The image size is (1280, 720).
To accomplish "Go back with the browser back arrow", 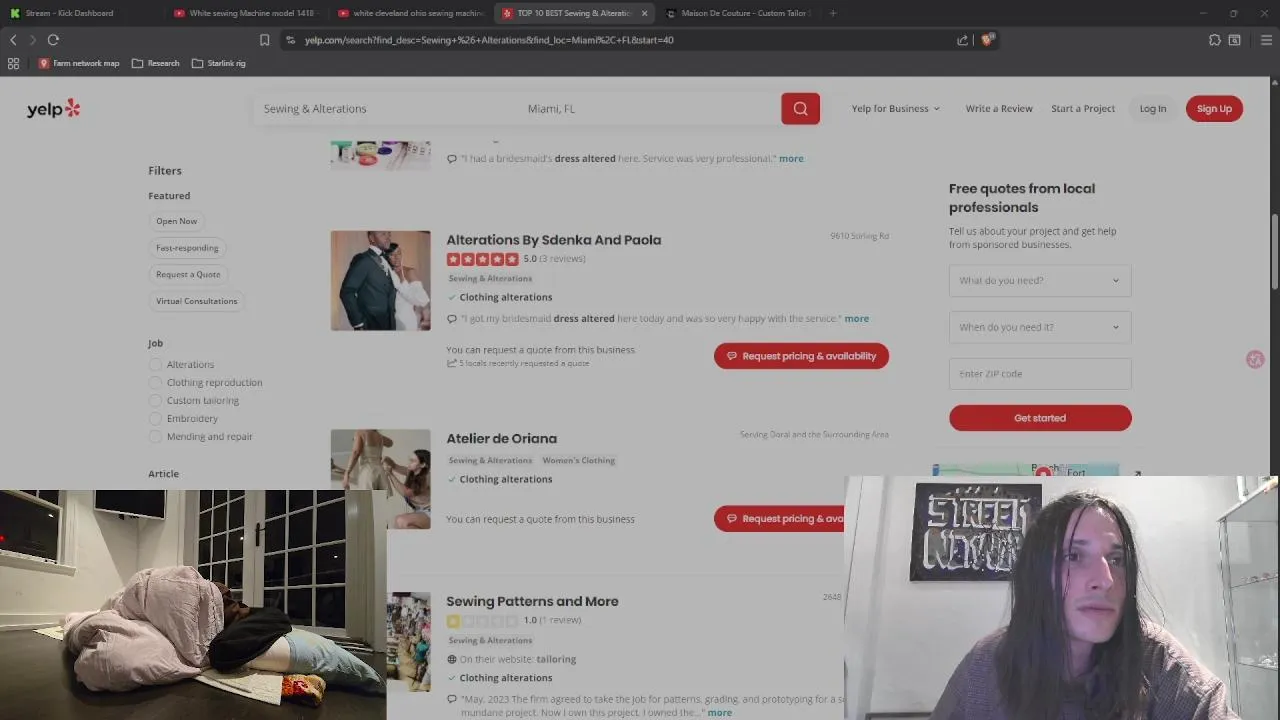I will tap(13, 40).
